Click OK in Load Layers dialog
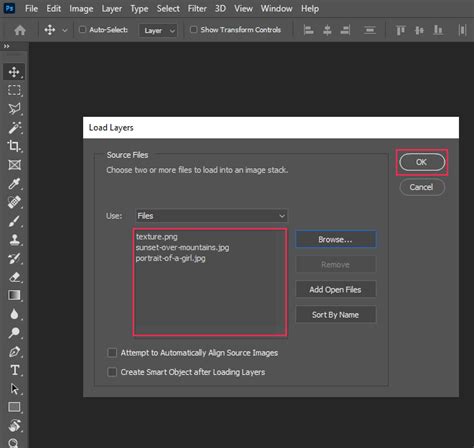Viewport: 474px width, 448px height. coord(422,162)
